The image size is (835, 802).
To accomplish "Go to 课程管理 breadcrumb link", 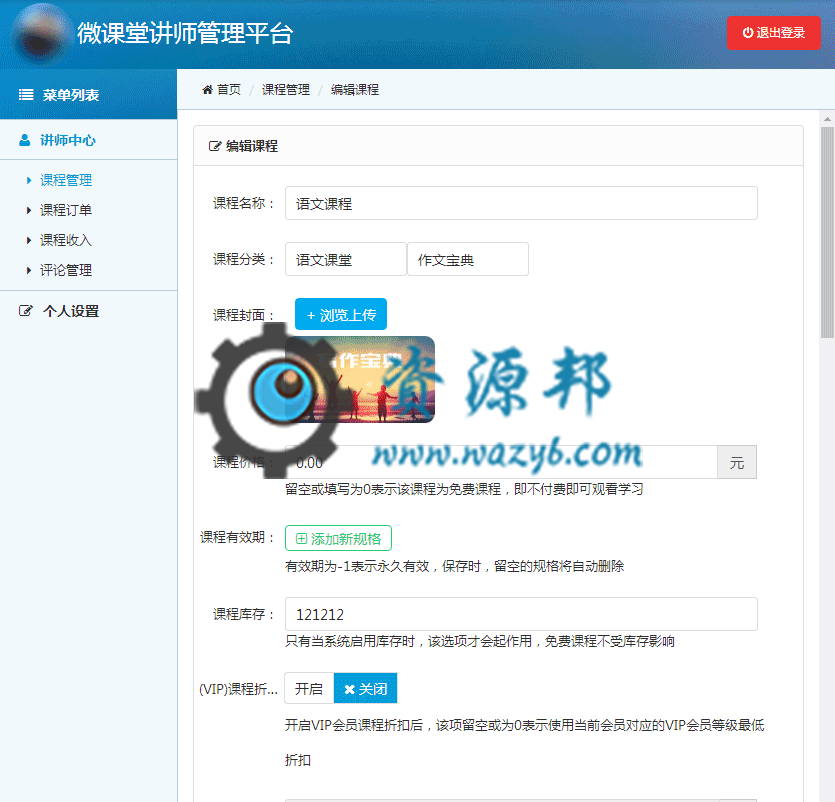I will coord(286,89).
